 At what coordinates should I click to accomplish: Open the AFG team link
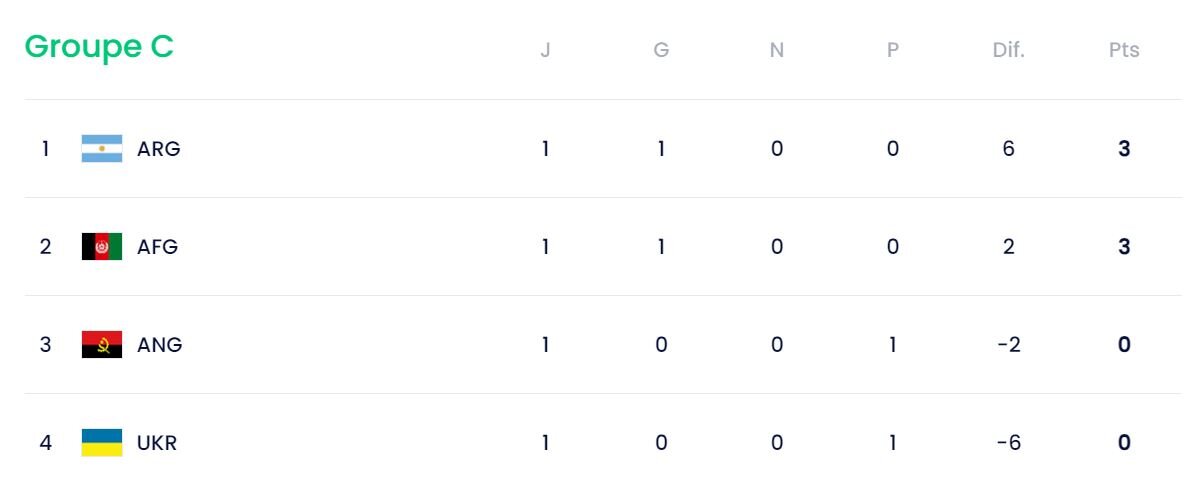(x=158, y=247)
